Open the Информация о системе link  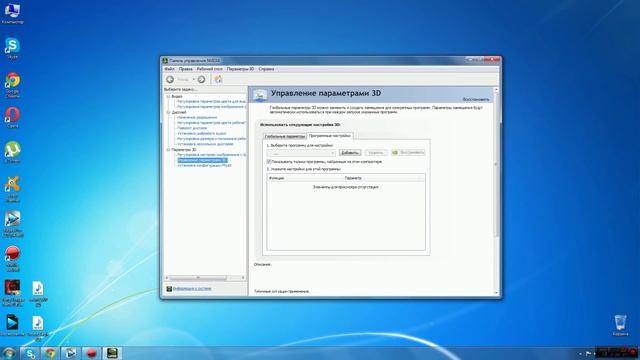tap(192, 289)
